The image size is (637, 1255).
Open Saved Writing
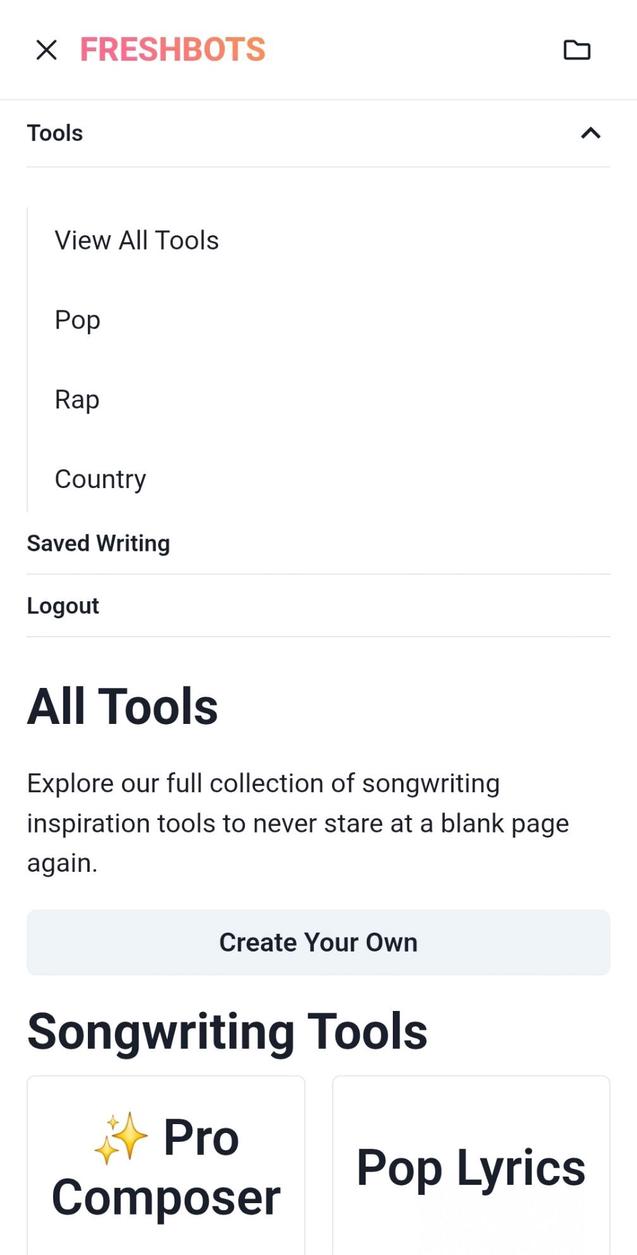[98, 543]
